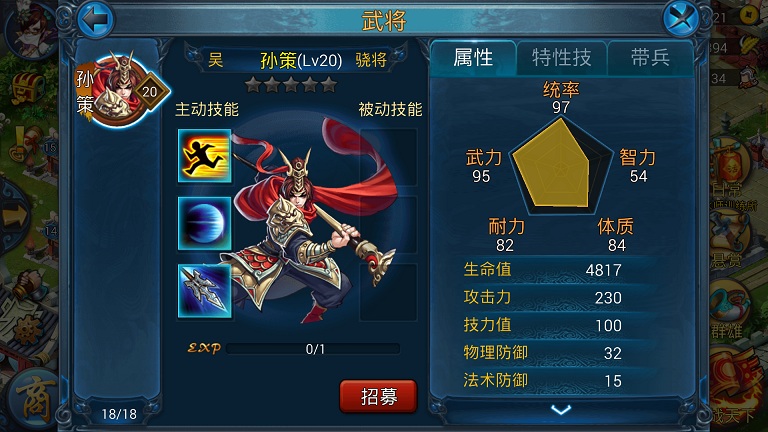Open the 属性 tab
768x432 pixels.
[473, 58]
